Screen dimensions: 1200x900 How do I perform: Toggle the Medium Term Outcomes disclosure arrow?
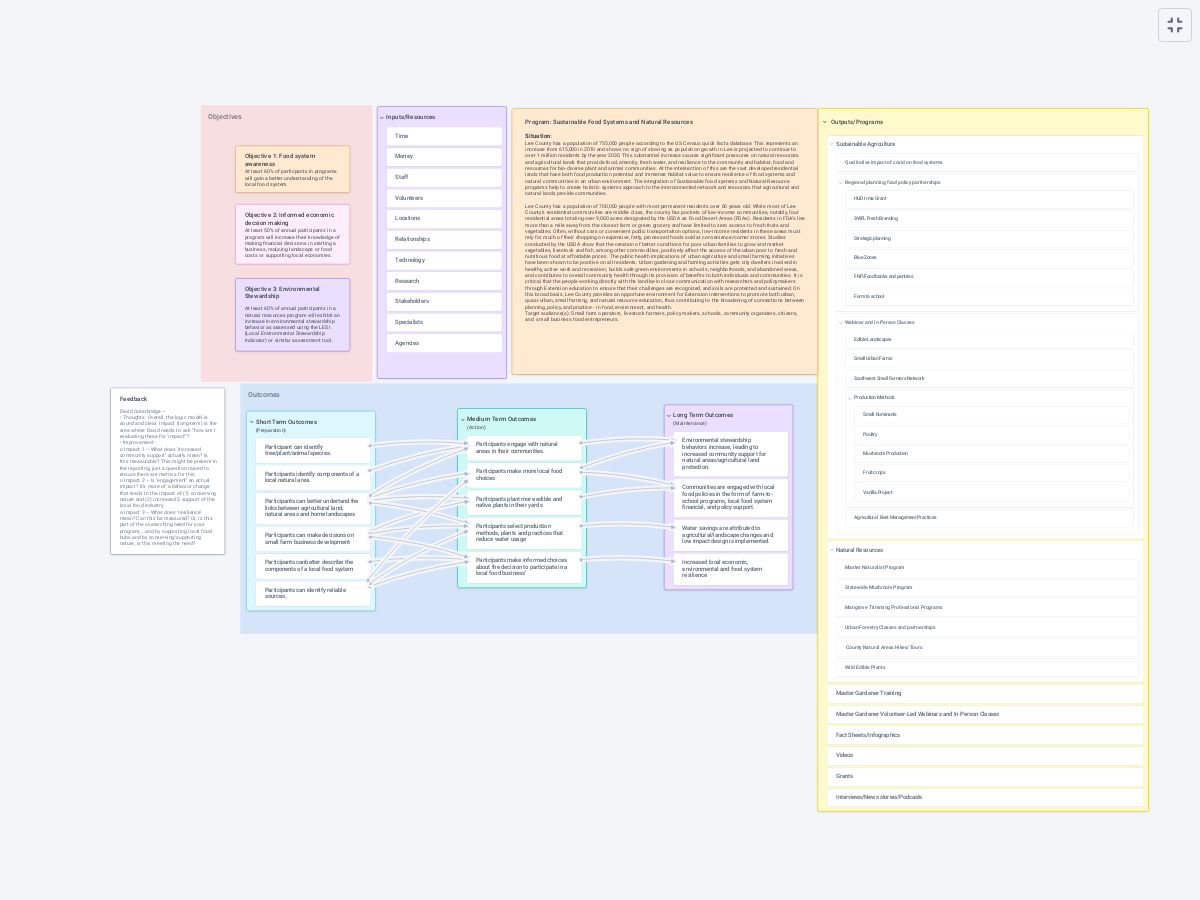click(462, 419)
